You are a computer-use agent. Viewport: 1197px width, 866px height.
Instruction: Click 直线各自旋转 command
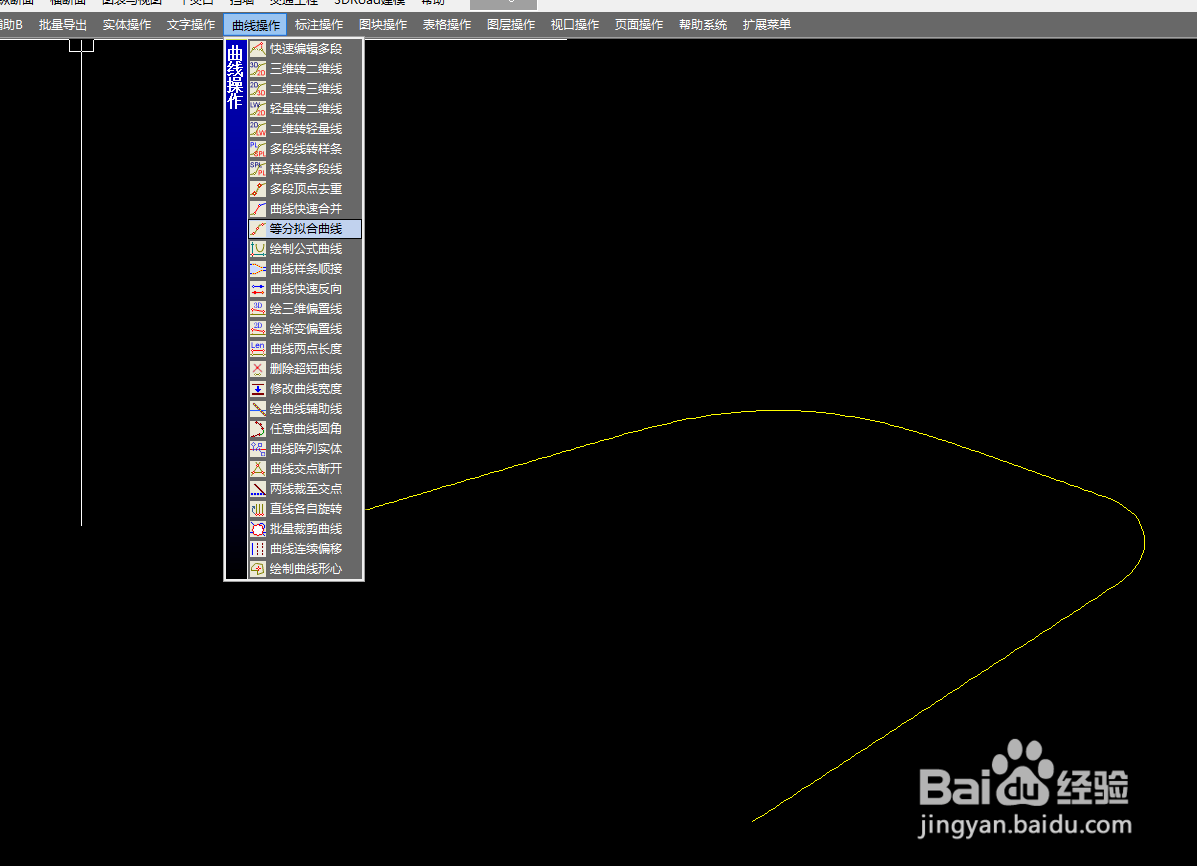(x=305, y=509)
